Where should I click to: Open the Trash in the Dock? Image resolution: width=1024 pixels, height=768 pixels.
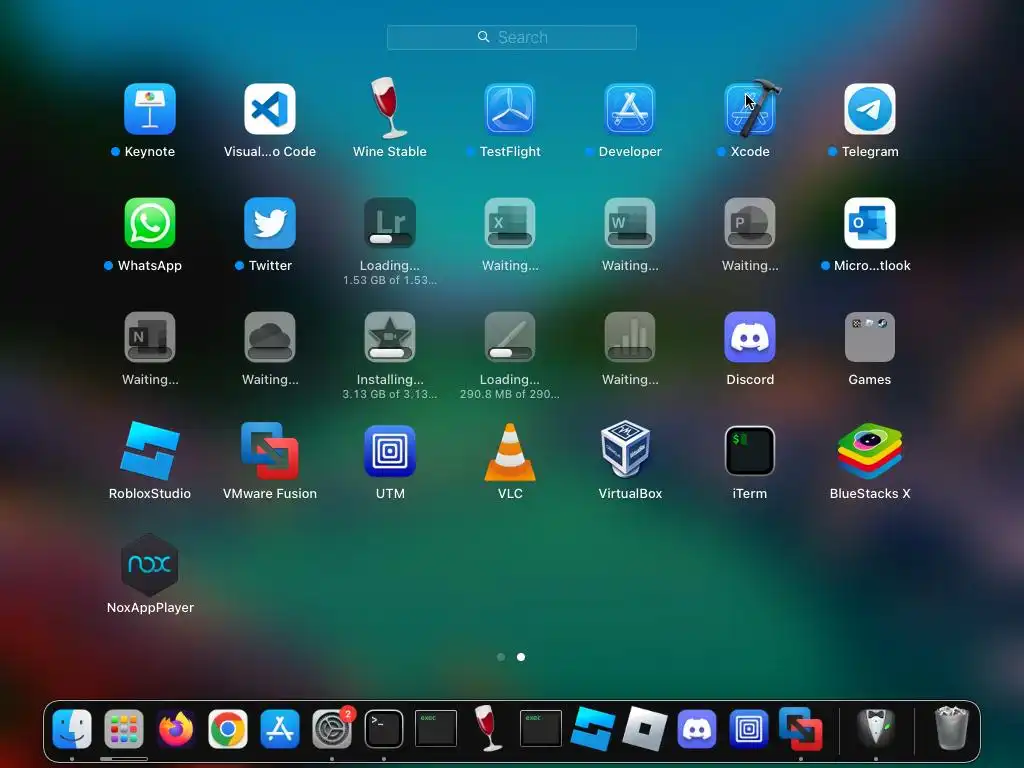(x=952, y=728)
